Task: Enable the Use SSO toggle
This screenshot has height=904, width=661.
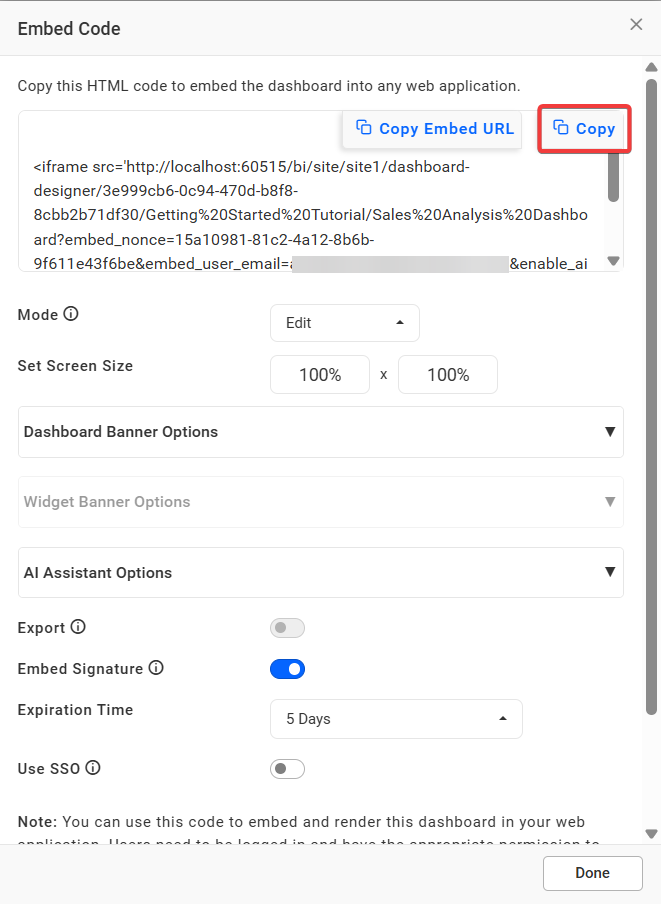Action: pyautogui.click(x=287, y=769)
